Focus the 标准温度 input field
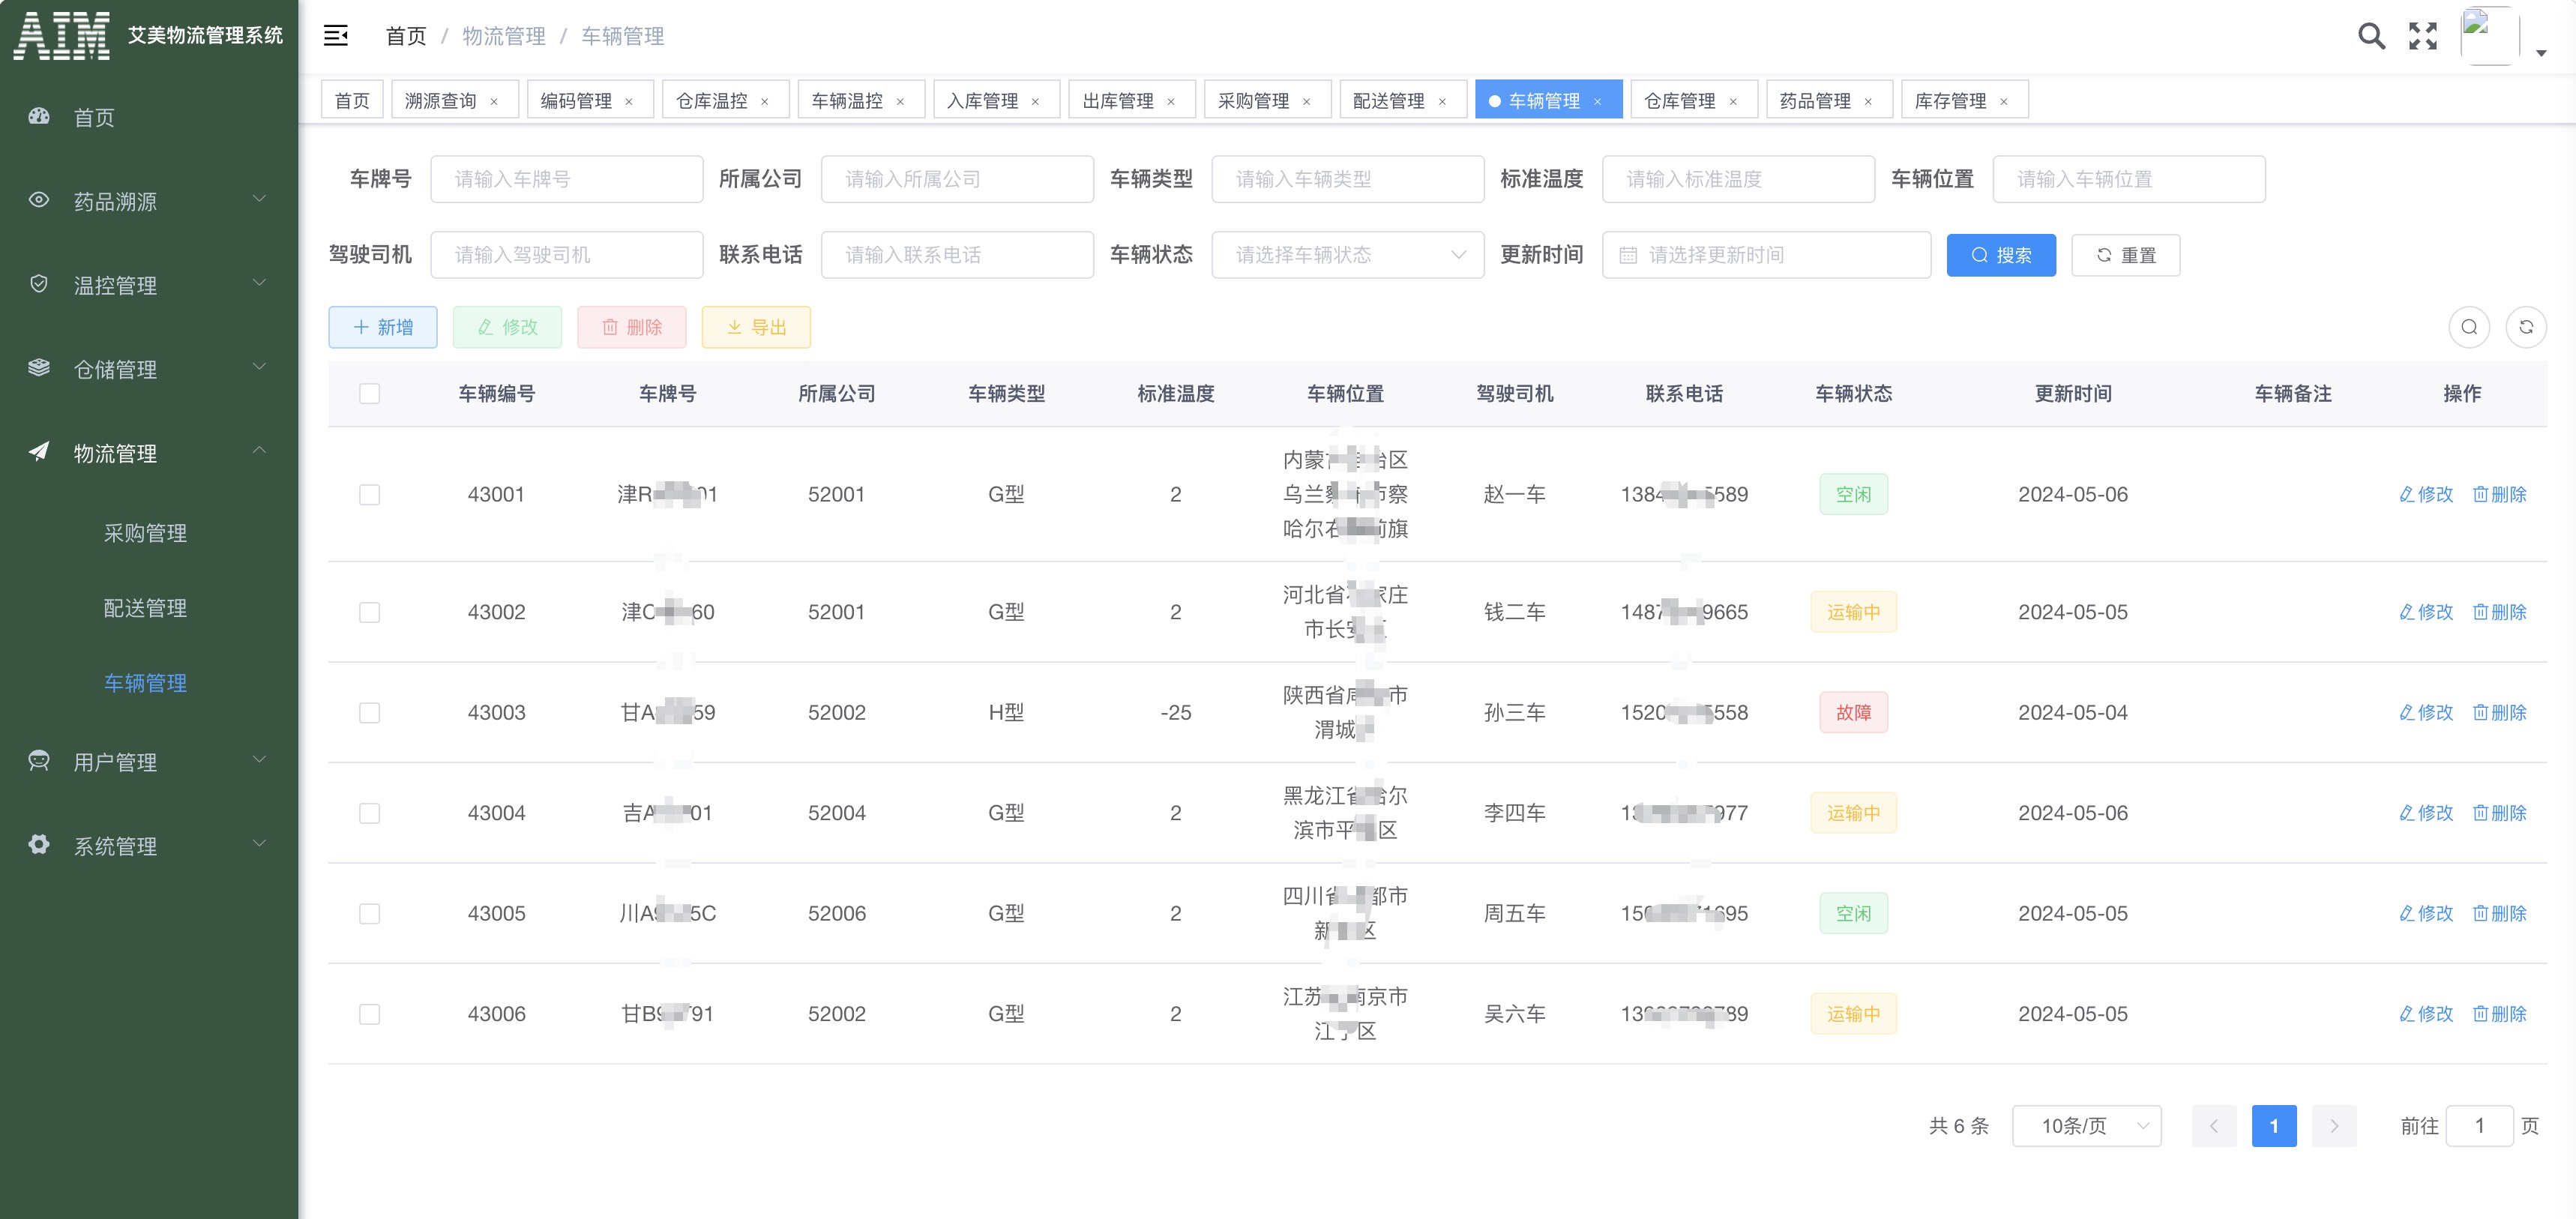Screen dimensions: 2576x1219 pyautogui.click(x=1738, y=179)
